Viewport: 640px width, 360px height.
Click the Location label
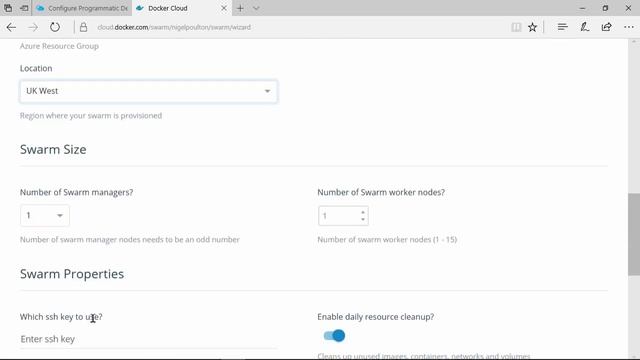pos(36,69)
